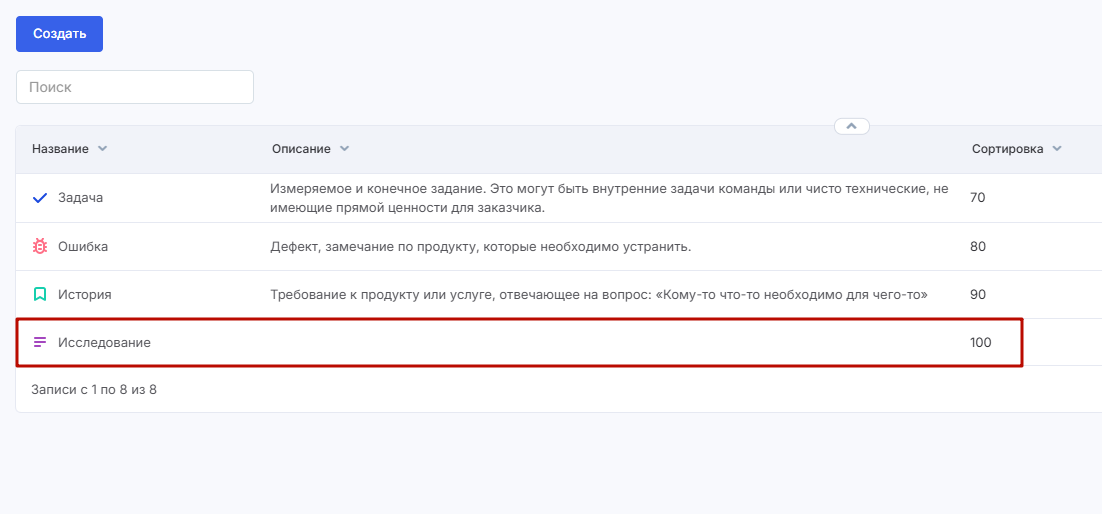
Task: Click the red bug icon for Ошибка
Action: click(x=40, y=246)
